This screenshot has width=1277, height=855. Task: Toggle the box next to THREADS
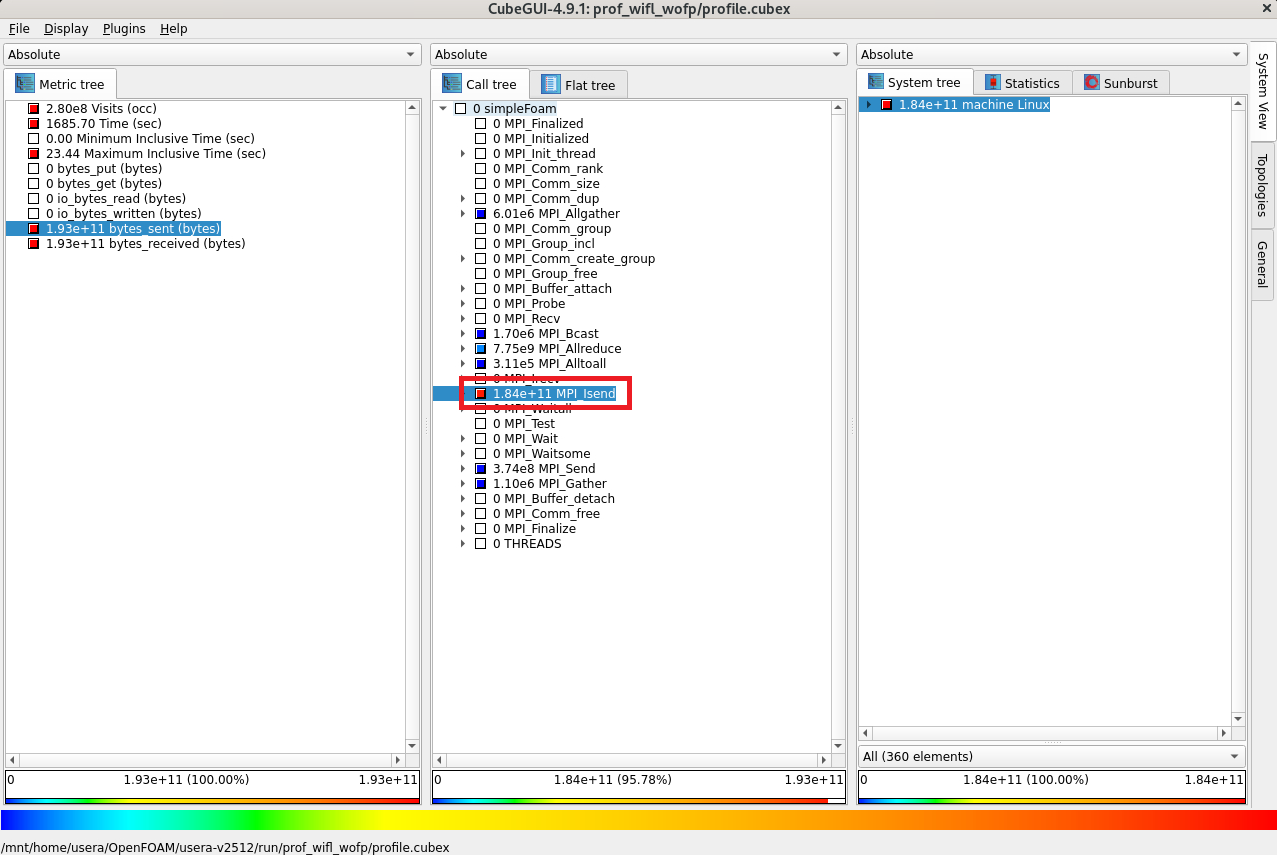click(x=481, y=544)
